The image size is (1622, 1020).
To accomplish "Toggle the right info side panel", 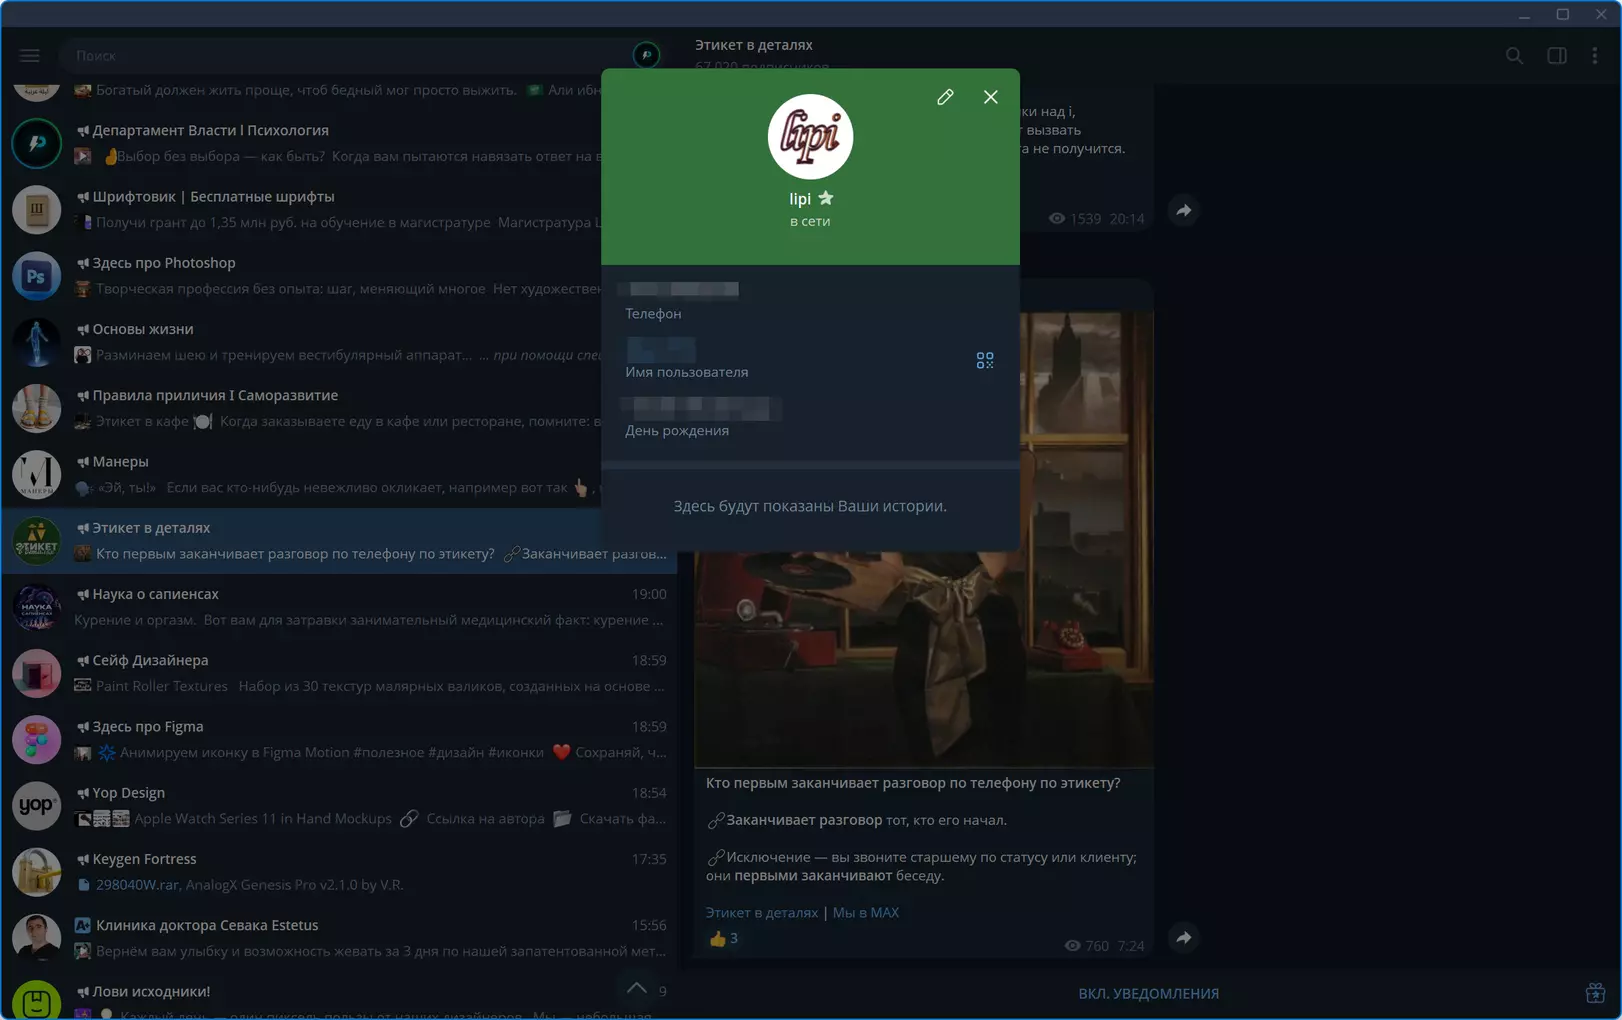I will pos(1557,56).
